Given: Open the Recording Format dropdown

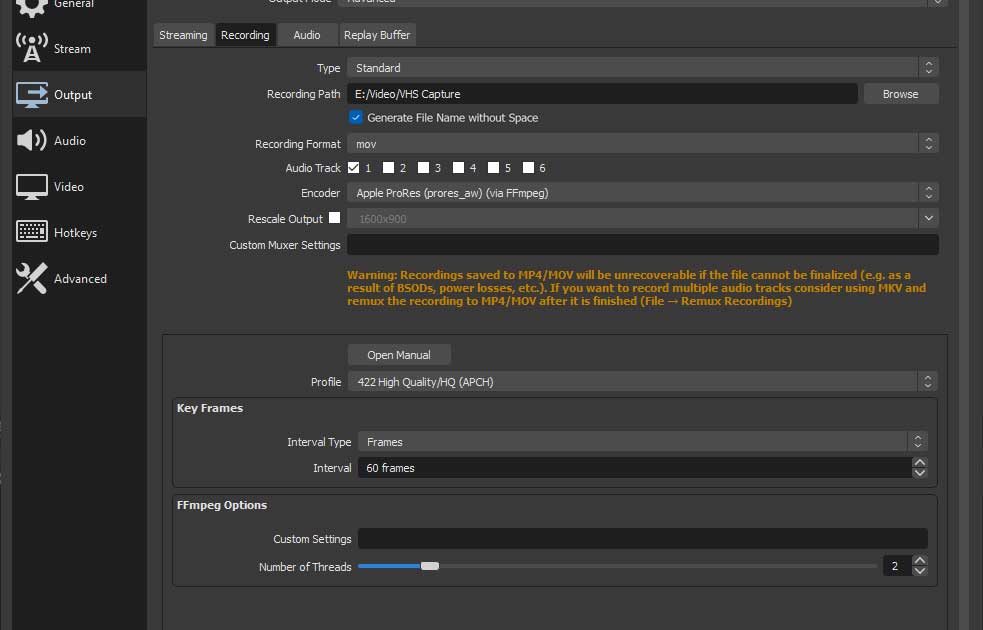Looking at the screenshot, I should (x=642, y=144).
